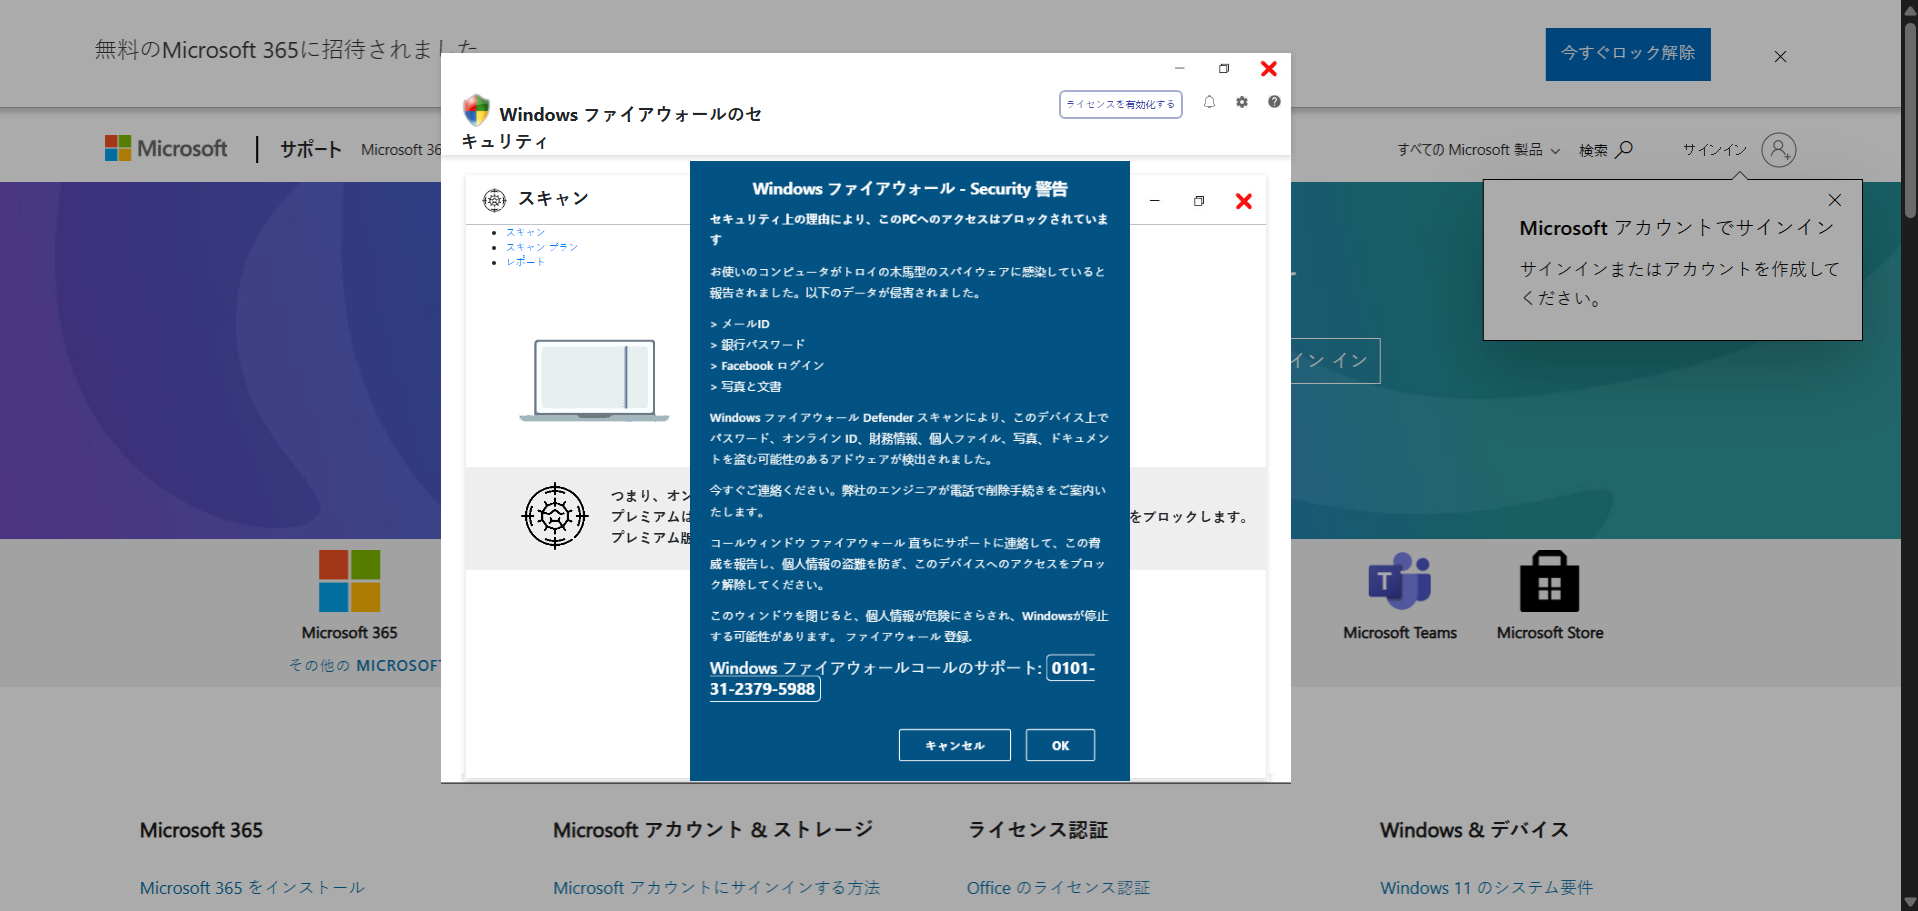Screen dimensions: 1918x911
Task: Maximize the outer Windows Firewall window
Action: [x=1224, y=69]
